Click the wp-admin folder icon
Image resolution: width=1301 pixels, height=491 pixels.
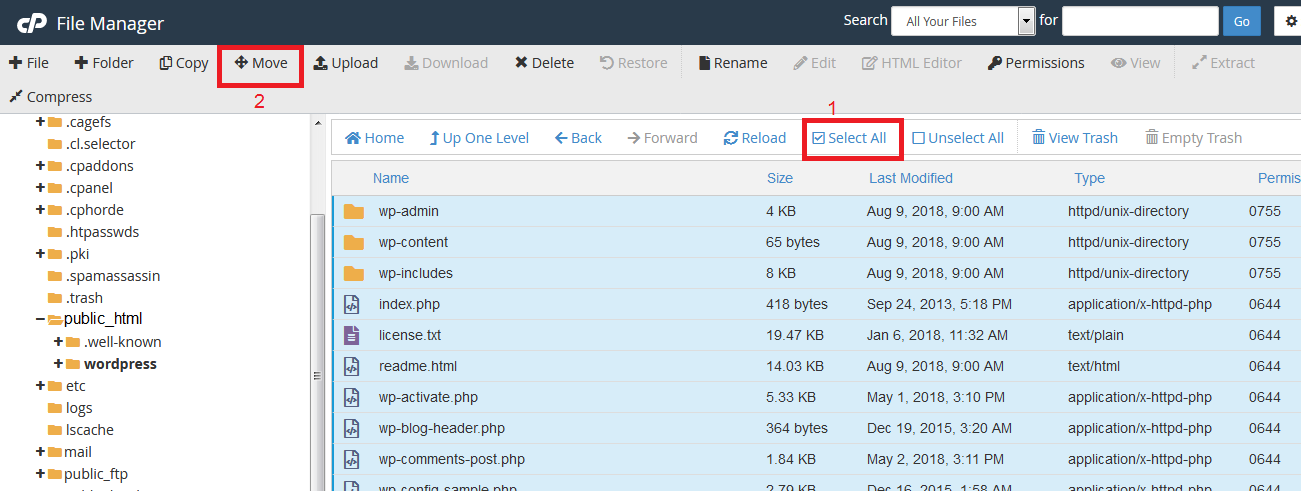click(x=353, y=211)
